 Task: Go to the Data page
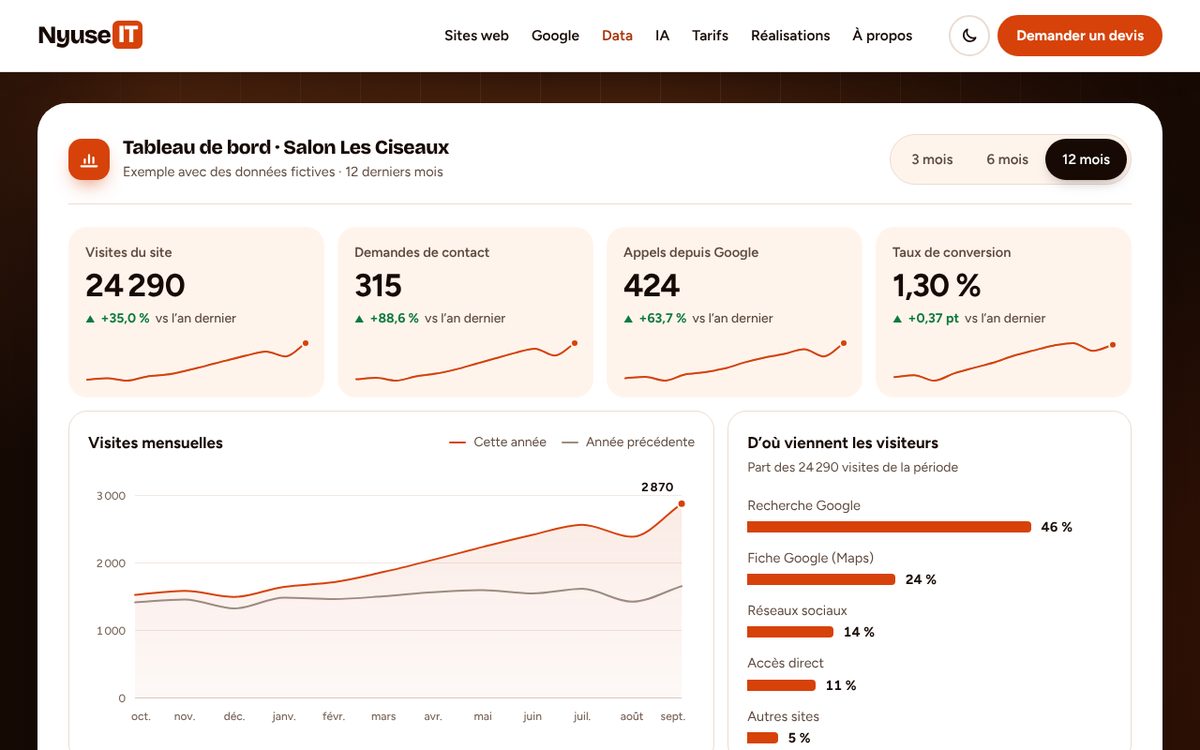(617, 35)
